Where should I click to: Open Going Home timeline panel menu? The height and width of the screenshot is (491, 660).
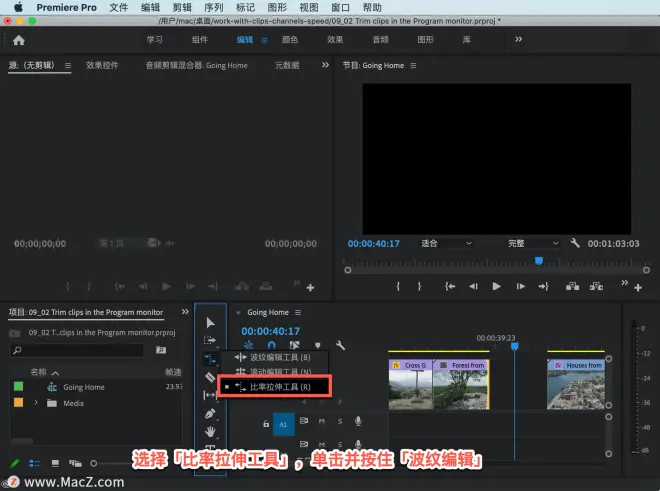[298, 312]
